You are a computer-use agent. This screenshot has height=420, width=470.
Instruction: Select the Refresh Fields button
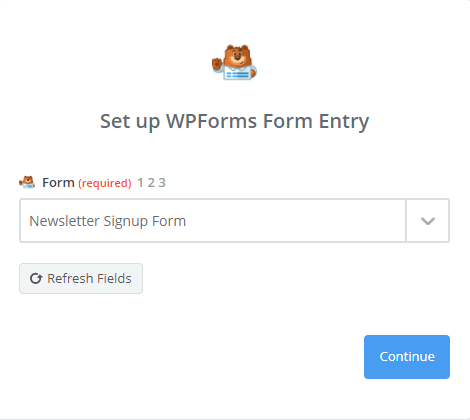[81, 278]
